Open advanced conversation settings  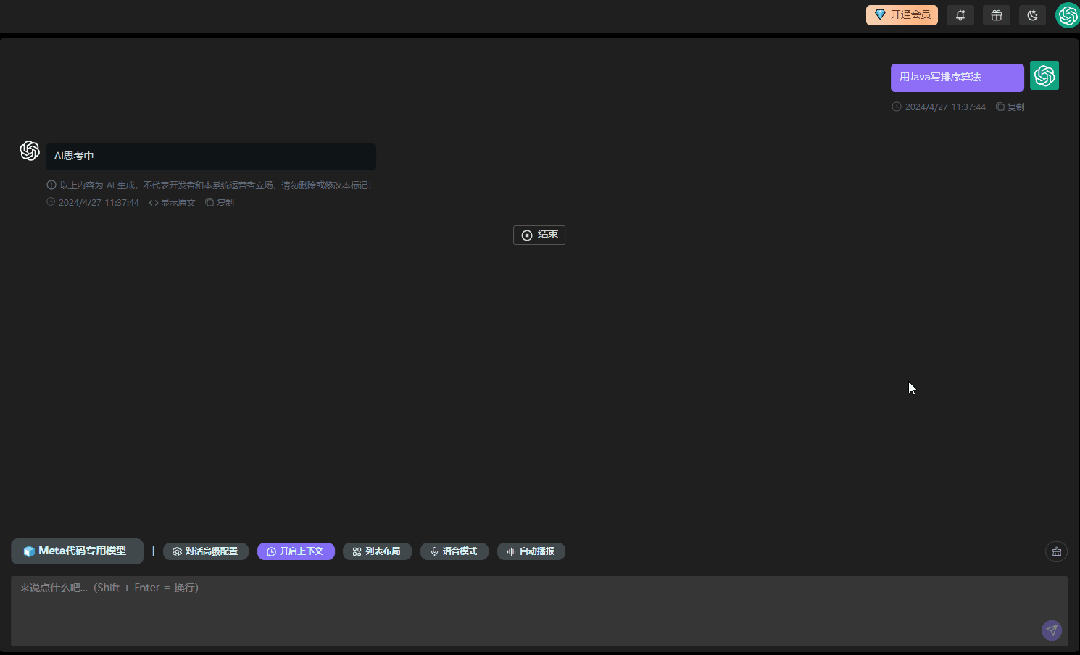coord(206,552)
